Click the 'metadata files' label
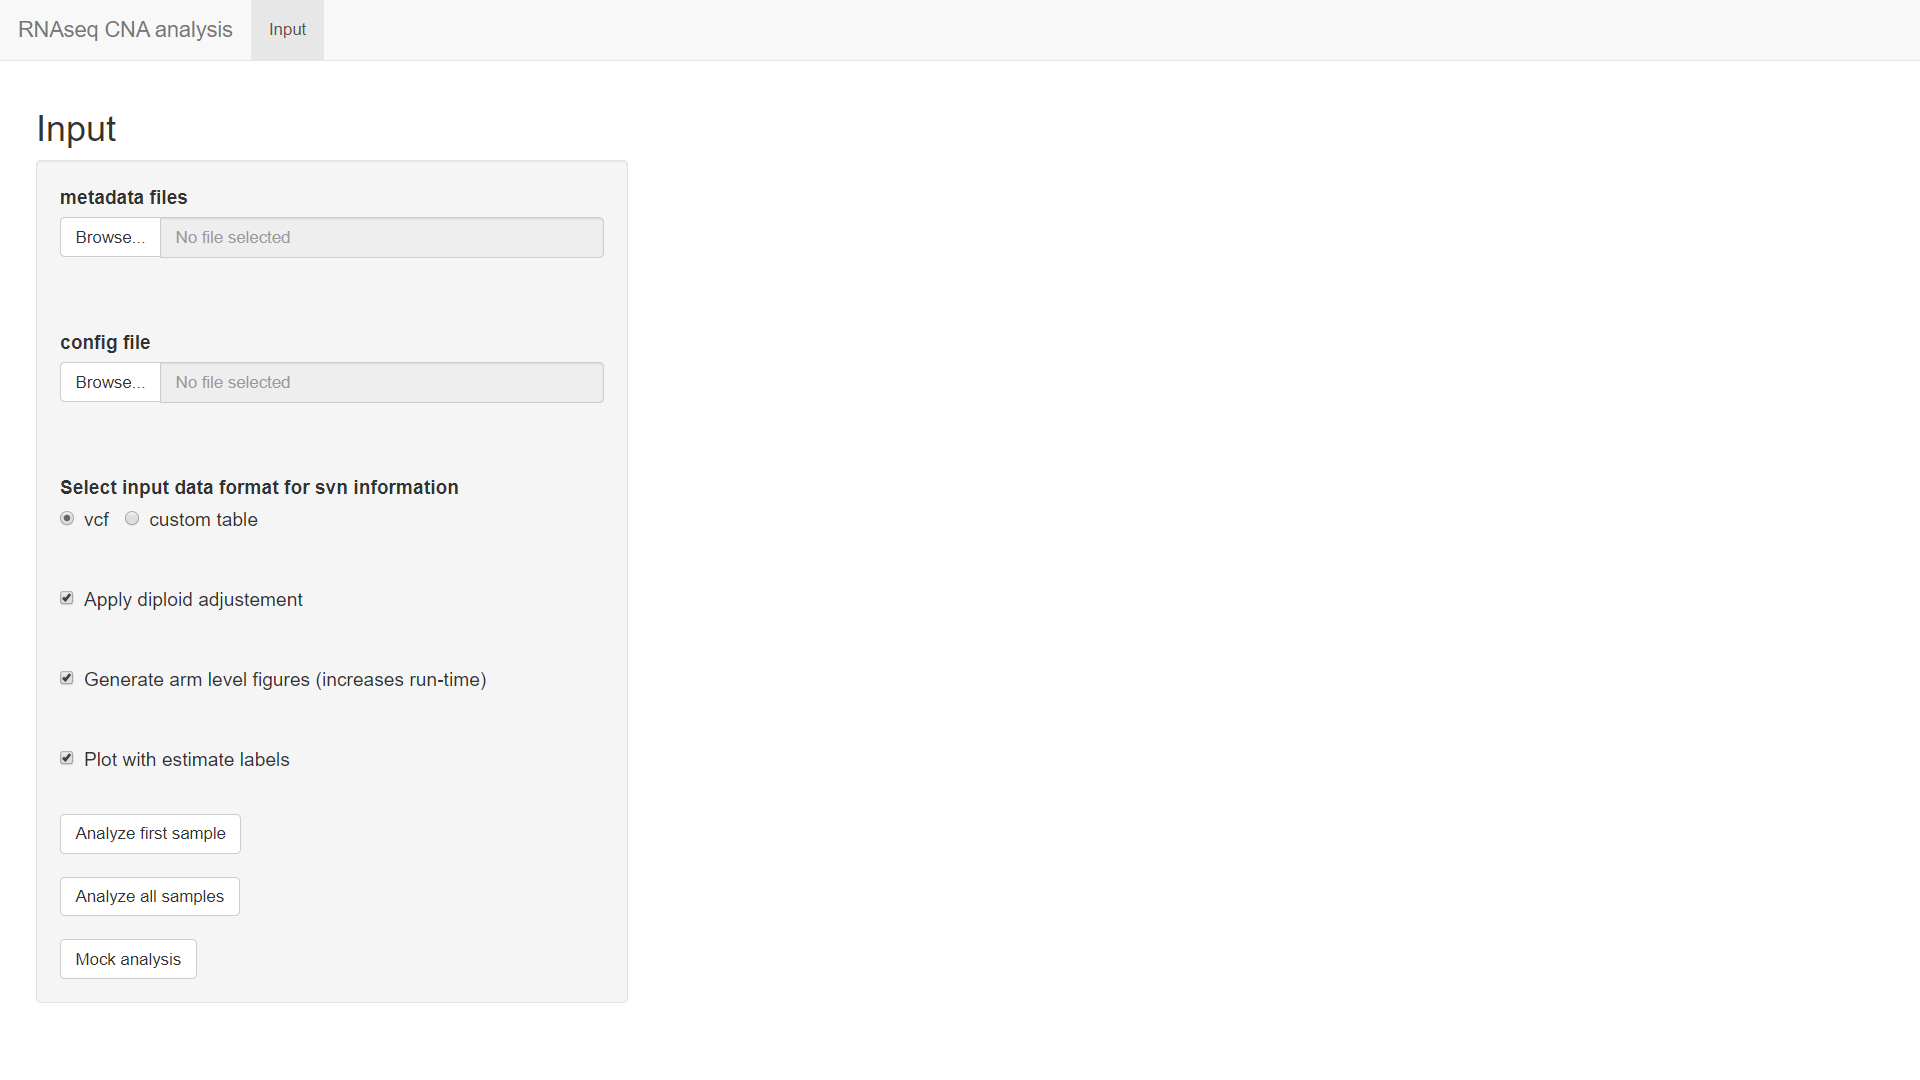Screen dimensions: 1920x1080 coord(123,198)
